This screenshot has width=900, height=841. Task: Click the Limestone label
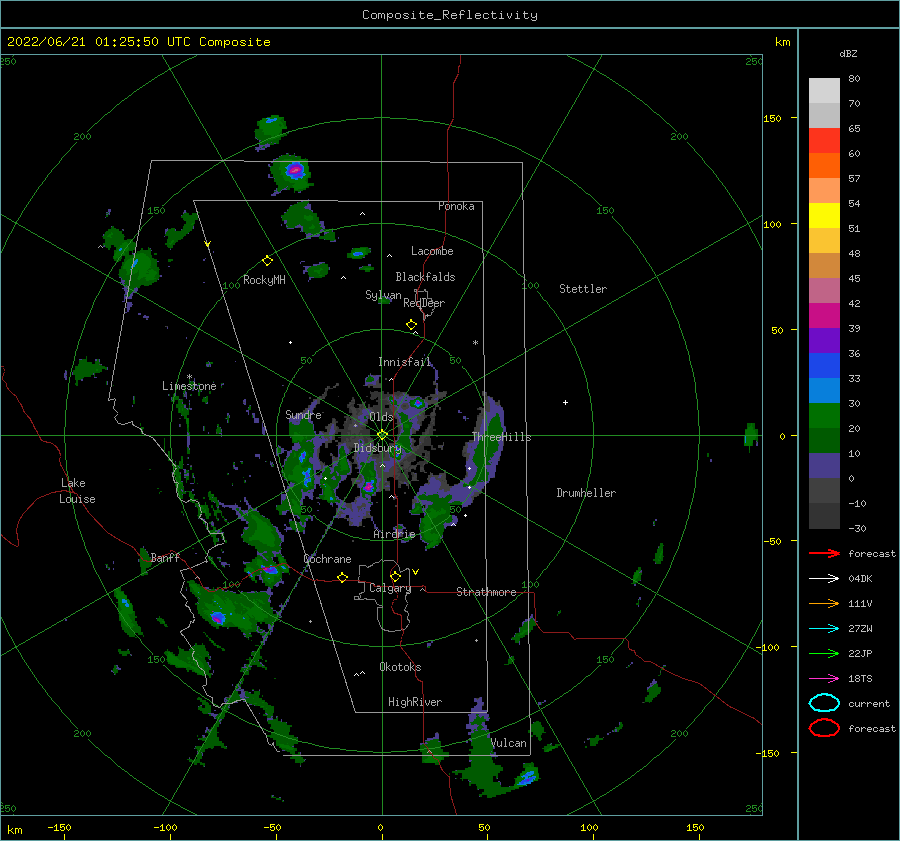tap(189, 386)
